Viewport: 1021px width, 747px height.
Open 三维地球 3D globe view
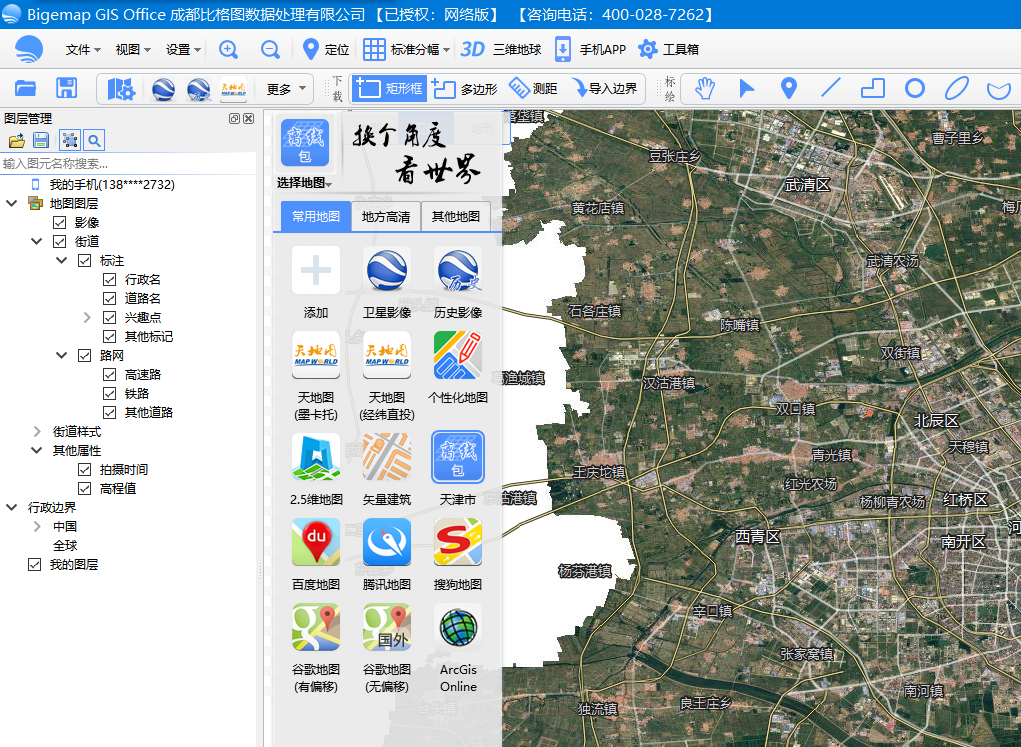pyautogui.click(x=501, y=49)
